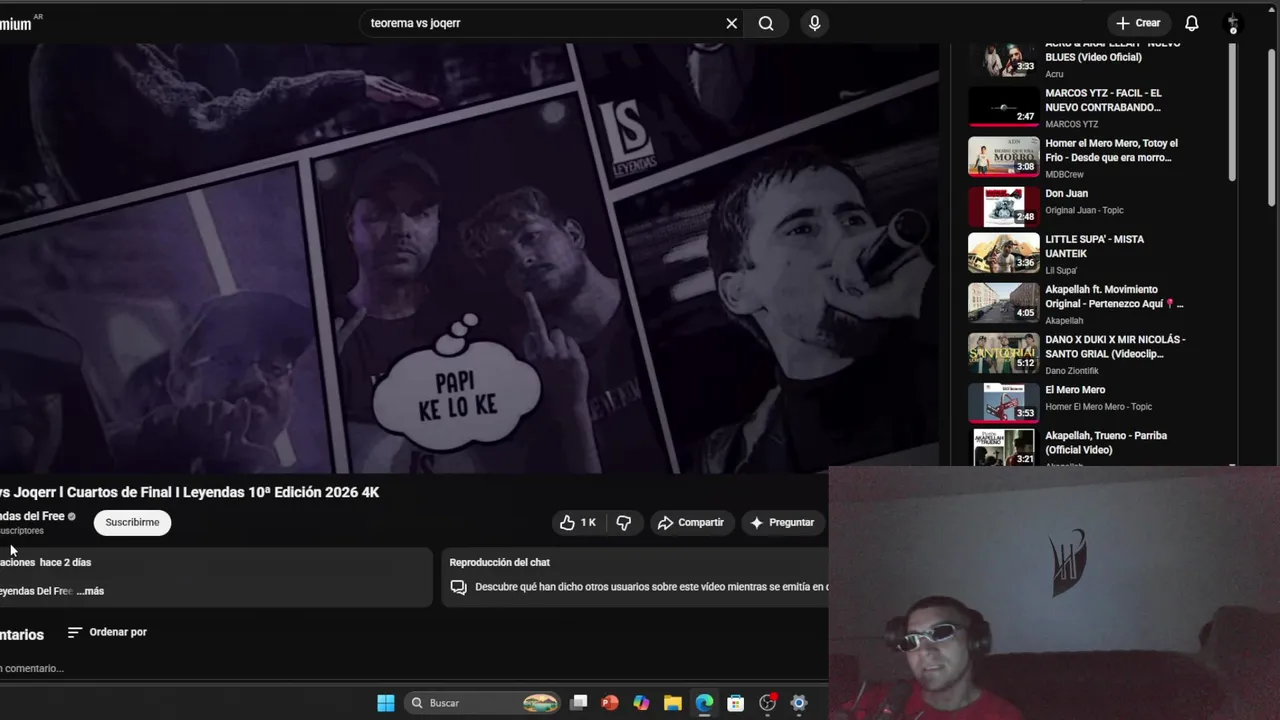The width and height of the screenshot is (1280, 720).
Task: Open El Mero Mero suggested video
Action: [x=1075, y=390]
